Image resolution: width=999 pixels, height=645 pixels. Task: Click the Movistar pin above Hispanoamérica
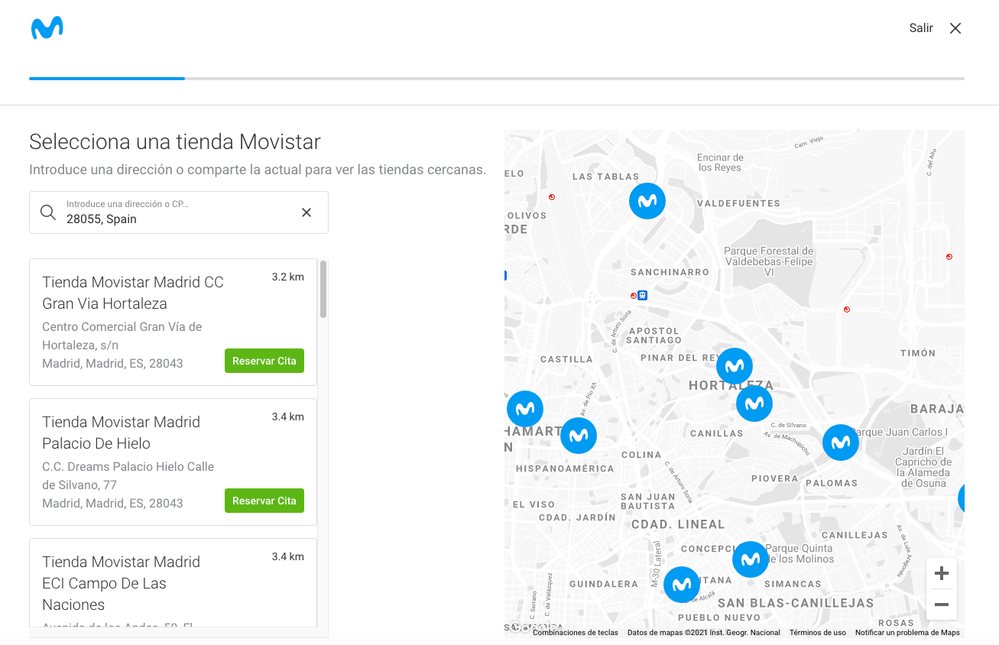coord(578,435)
